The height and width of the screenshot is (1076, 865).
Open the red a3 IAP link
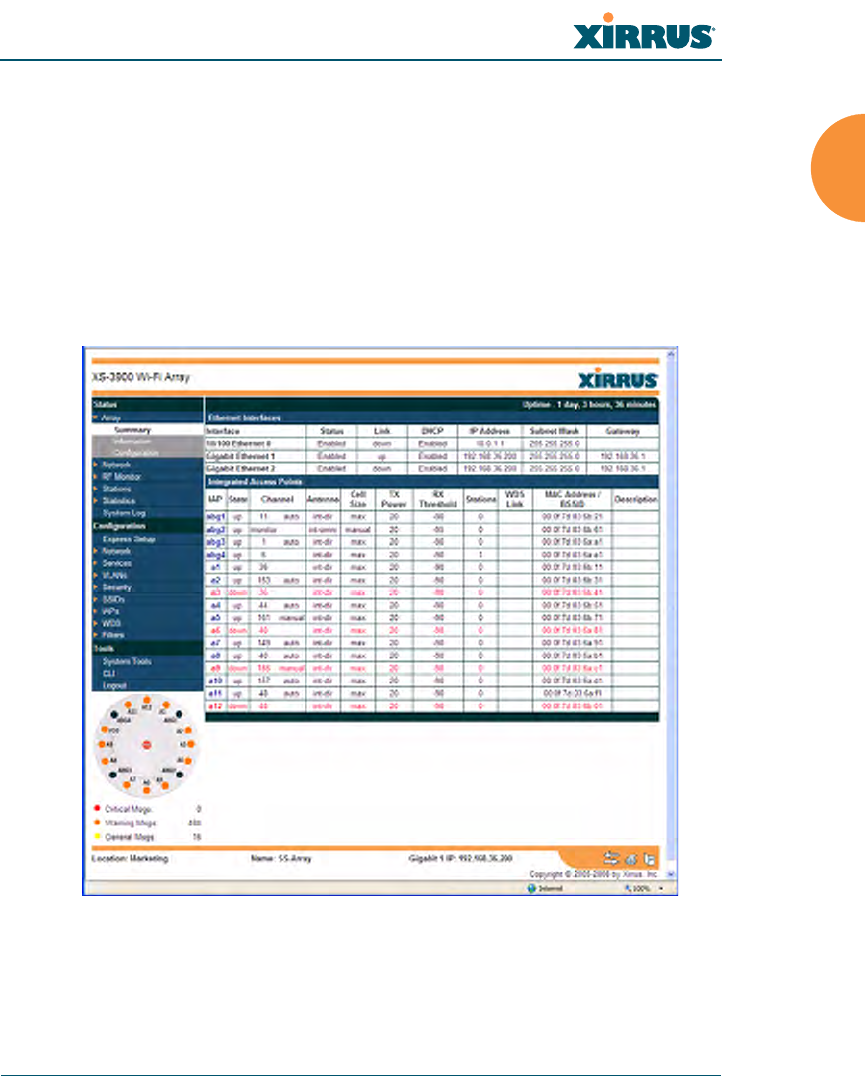[x=215, y=593]
